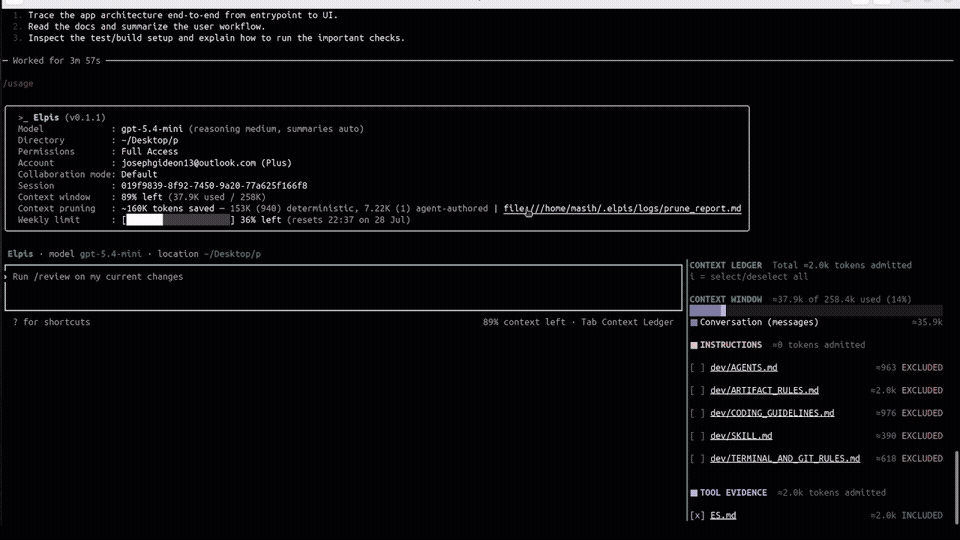Toggle the dev/AGENTS.md checkbox
Image resolution: width=960 pixels, height=540 pixels.
697,368
